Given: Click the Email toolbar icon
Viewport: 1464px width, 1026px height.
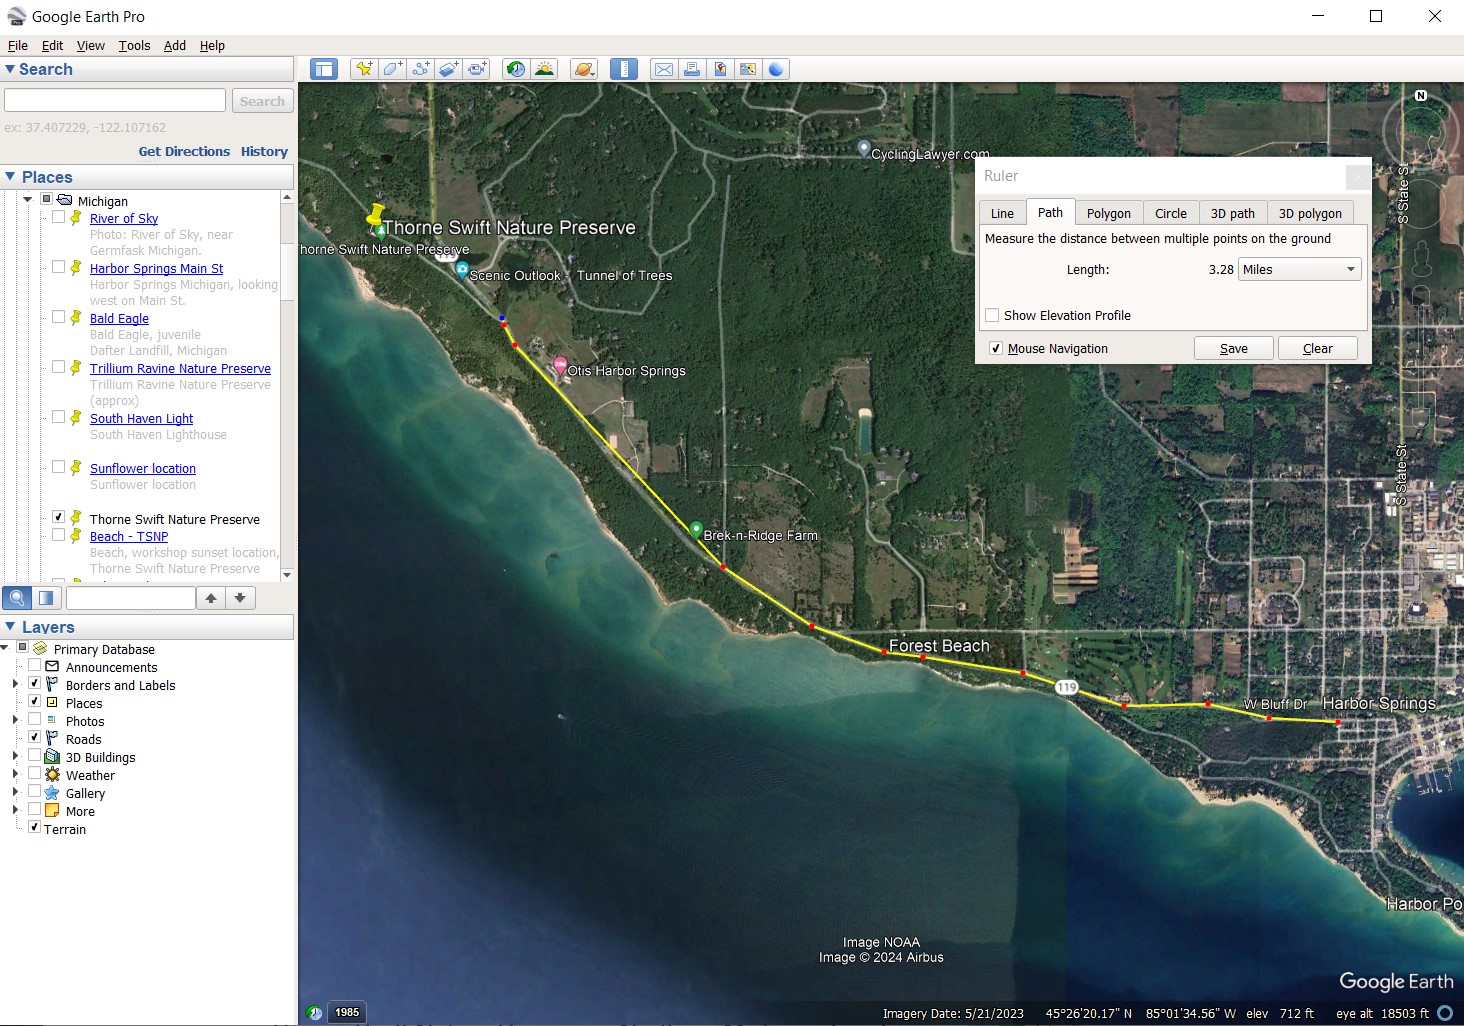Looking at the screenshot, I should point(663,69).
